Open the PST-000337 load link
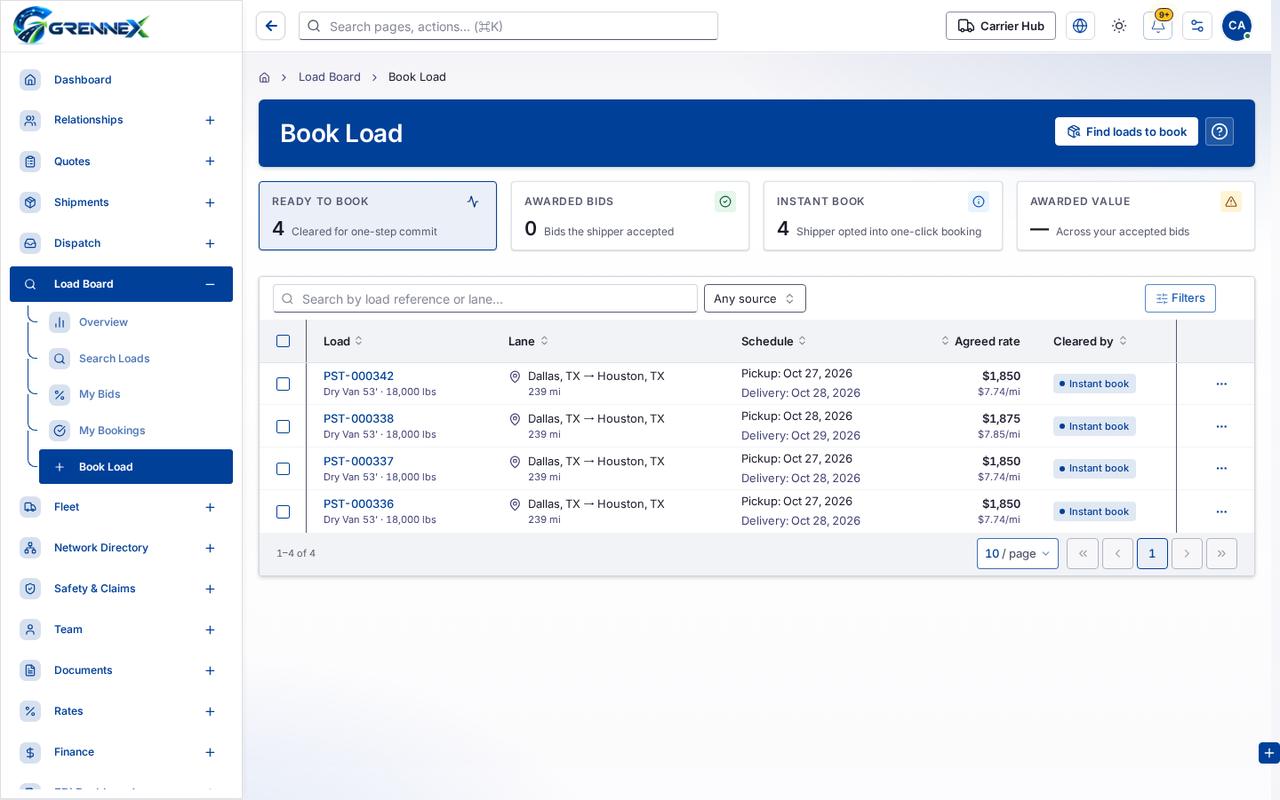The height and width of the screenshot is (800, 1280). 358,461
